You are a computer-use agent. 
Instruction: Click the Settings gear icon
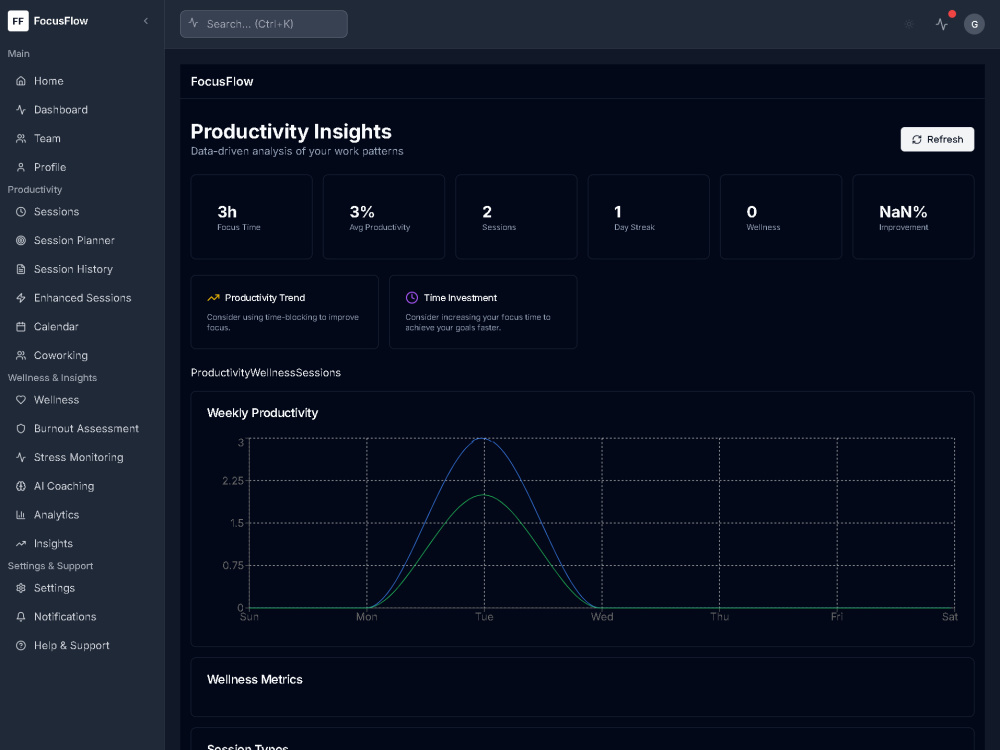21,588
